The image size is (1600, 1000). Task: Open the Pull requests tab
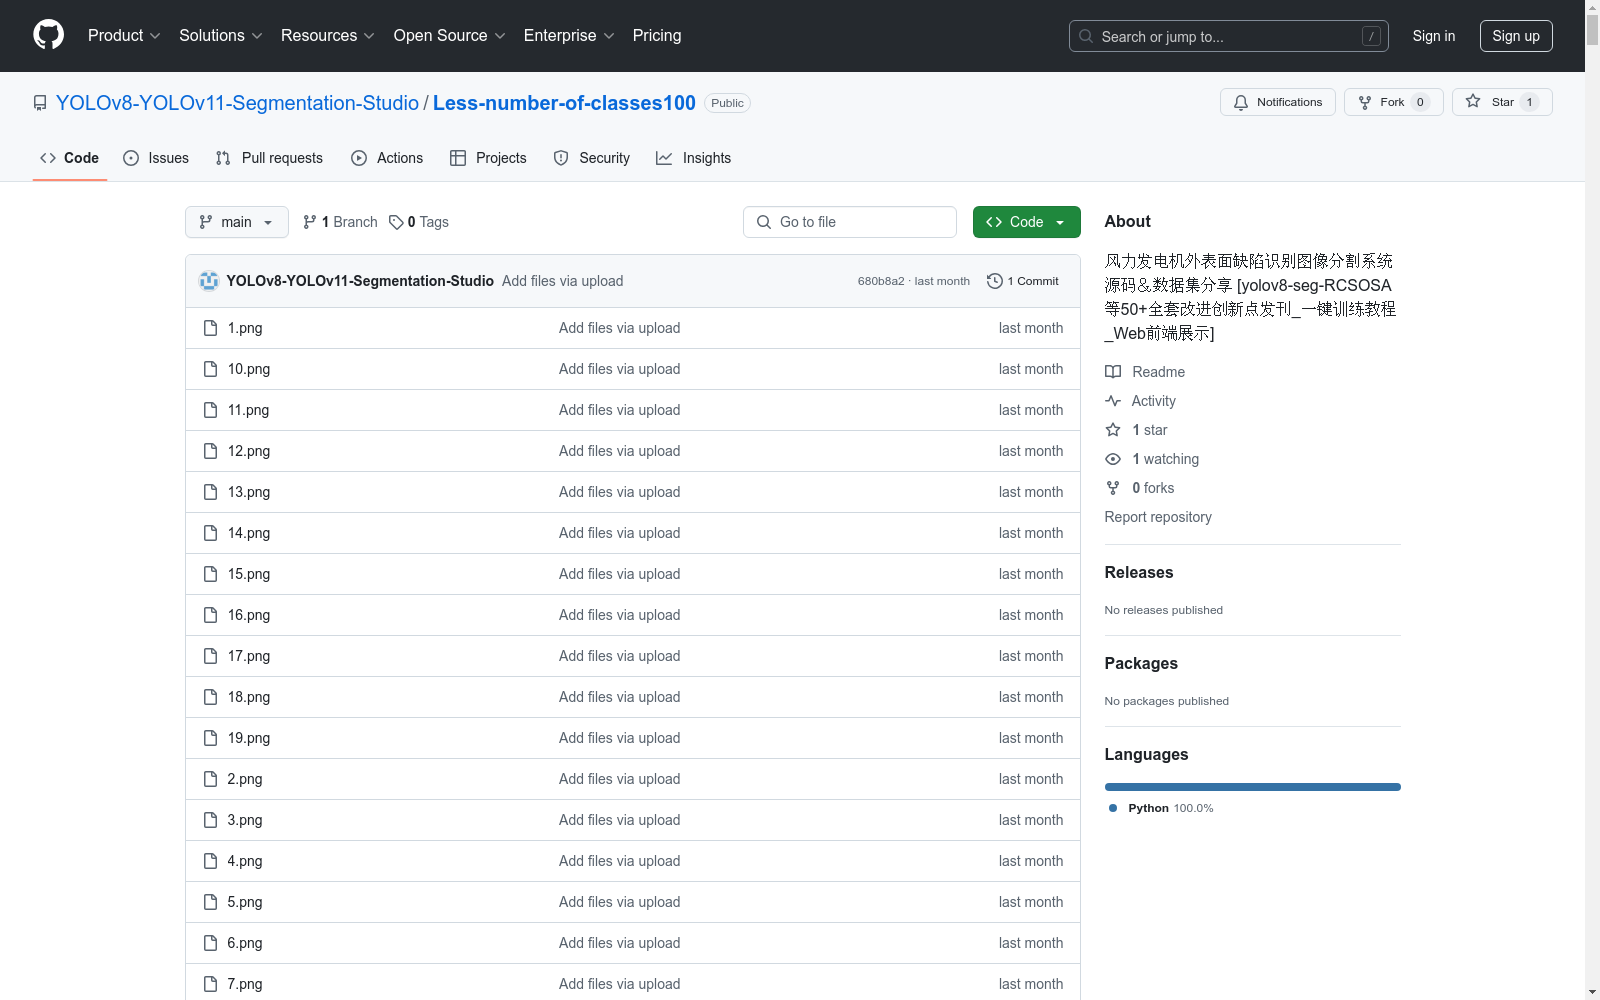tap(269, 158)
